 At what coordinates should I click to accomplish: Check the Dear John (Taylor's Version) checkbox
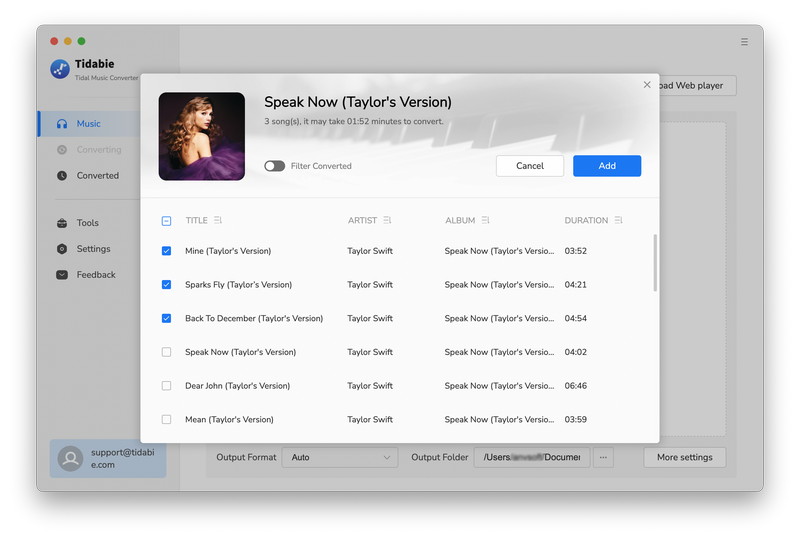point(166,386)
